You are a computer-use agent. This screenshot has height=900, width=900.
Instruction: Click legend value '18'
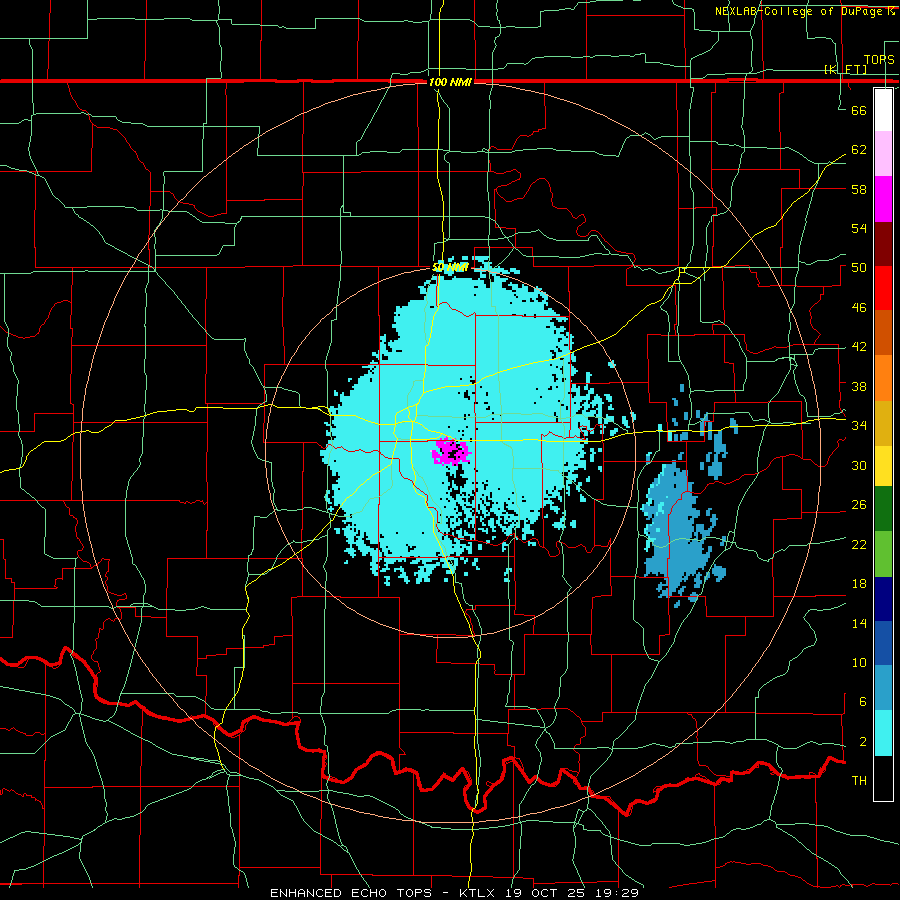(859, 584)
